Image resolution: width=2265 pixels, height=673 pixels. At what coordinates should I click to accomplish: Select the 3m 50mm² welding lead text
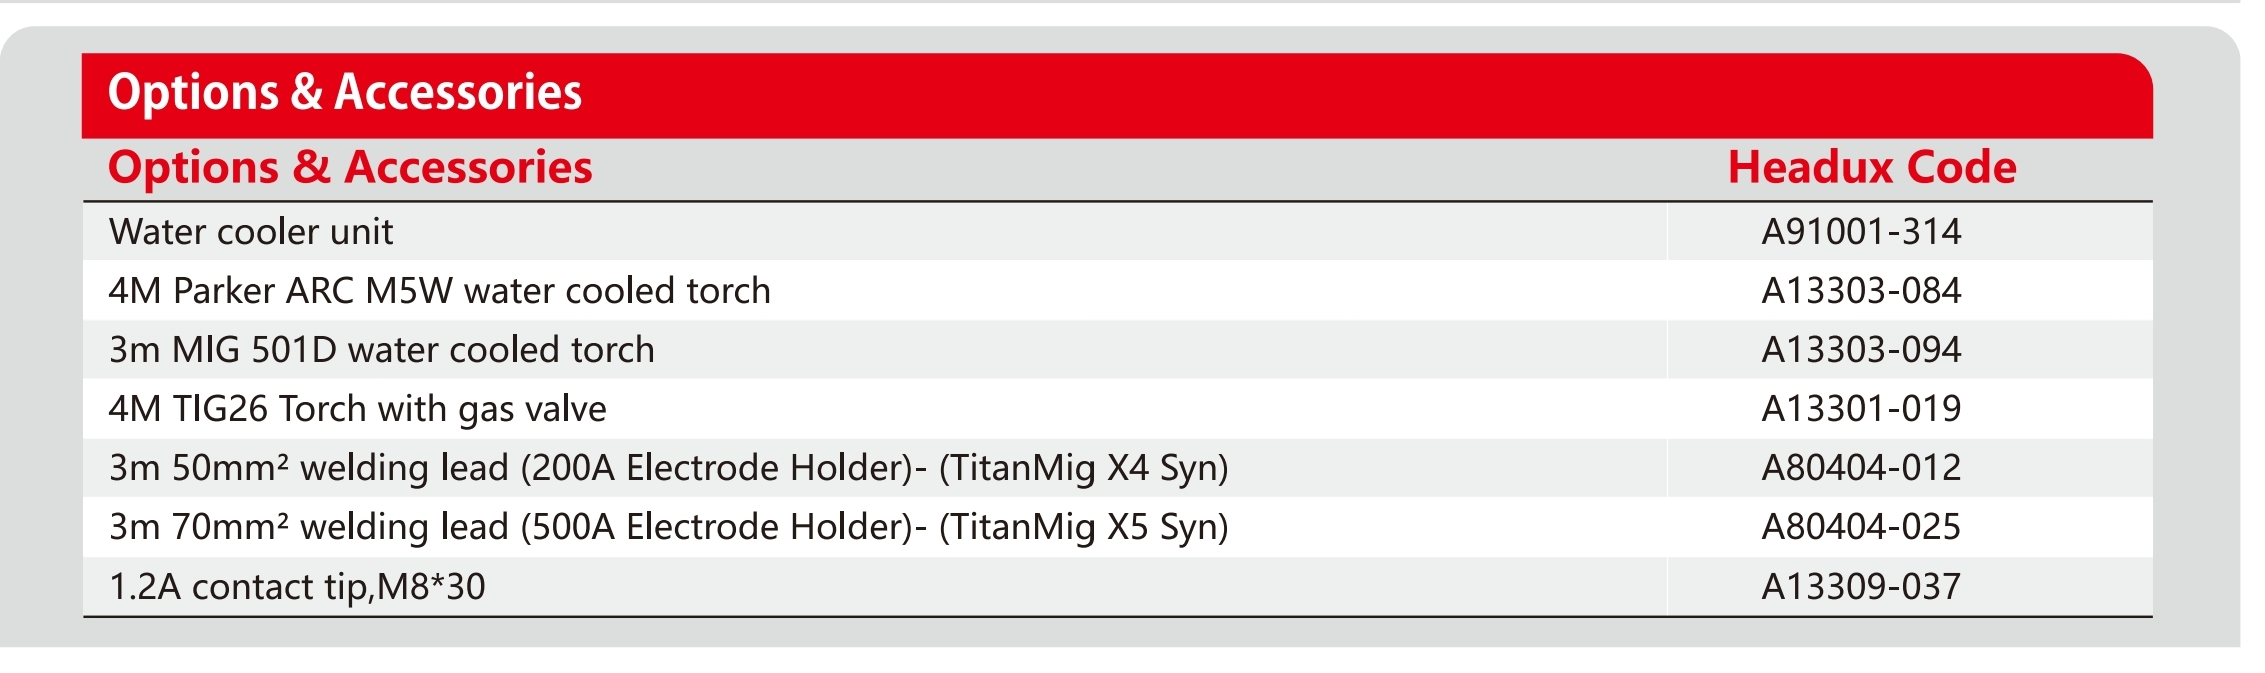click(308, 468)
